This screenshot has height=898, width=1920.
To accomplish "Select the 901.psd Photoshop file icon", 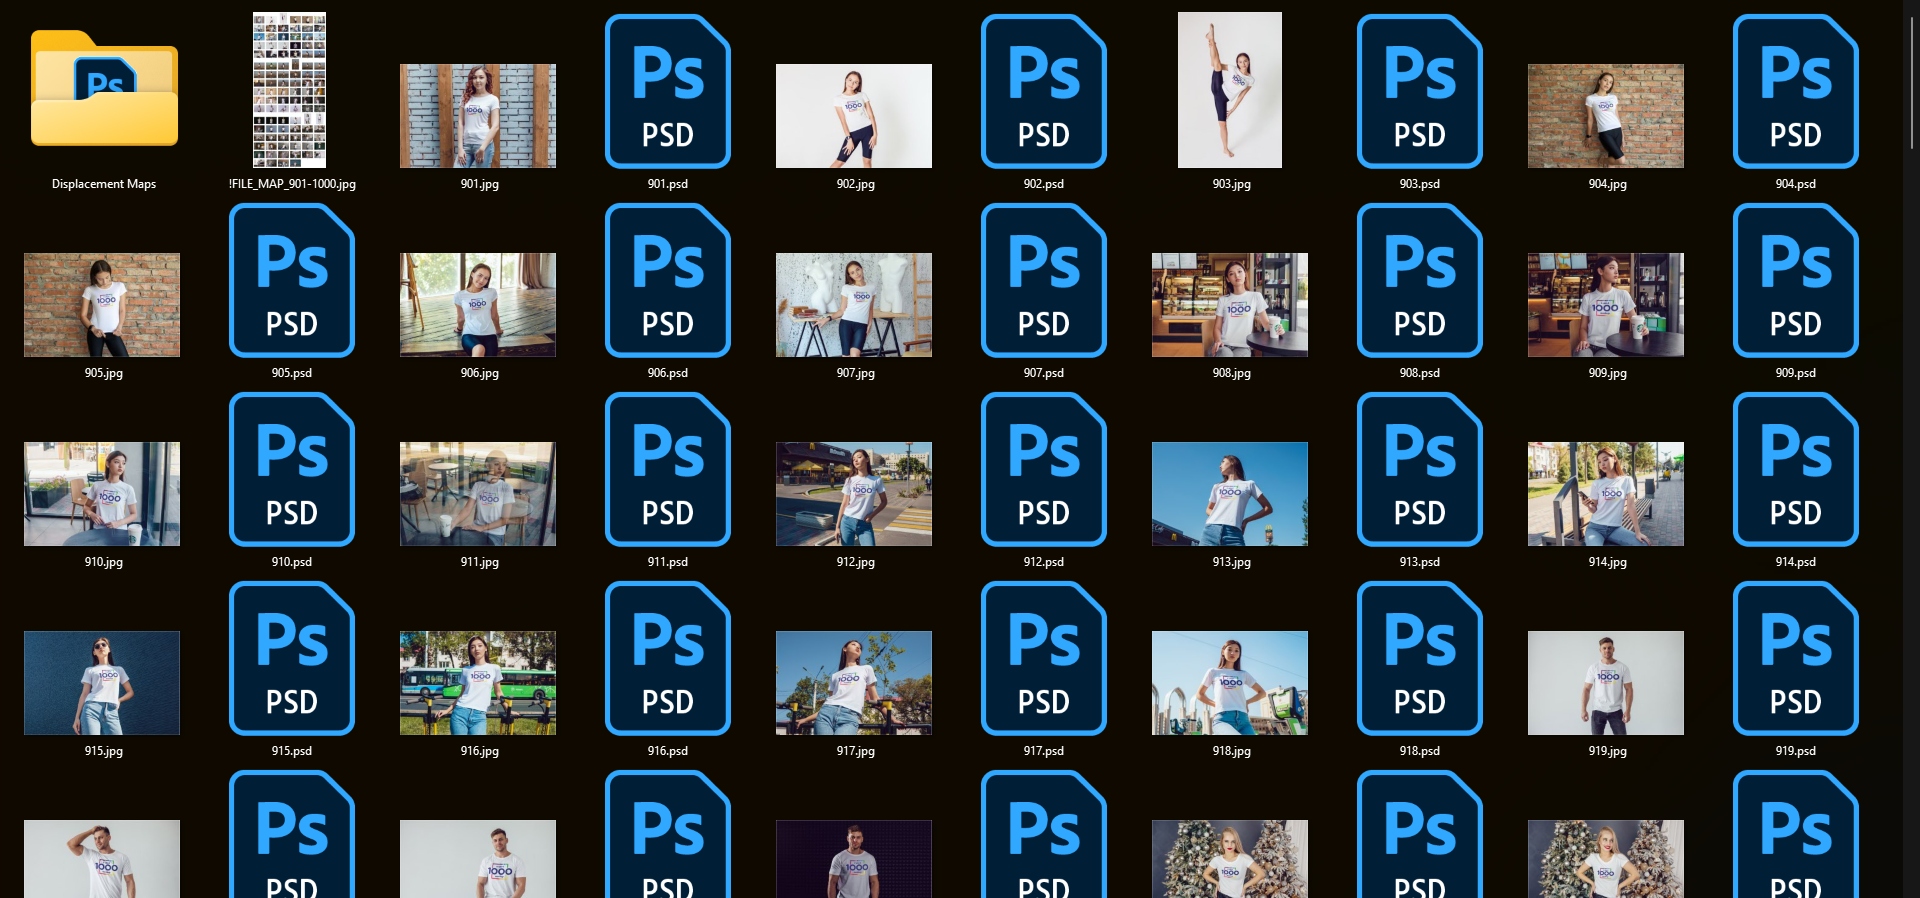I will tap(667, 91).
